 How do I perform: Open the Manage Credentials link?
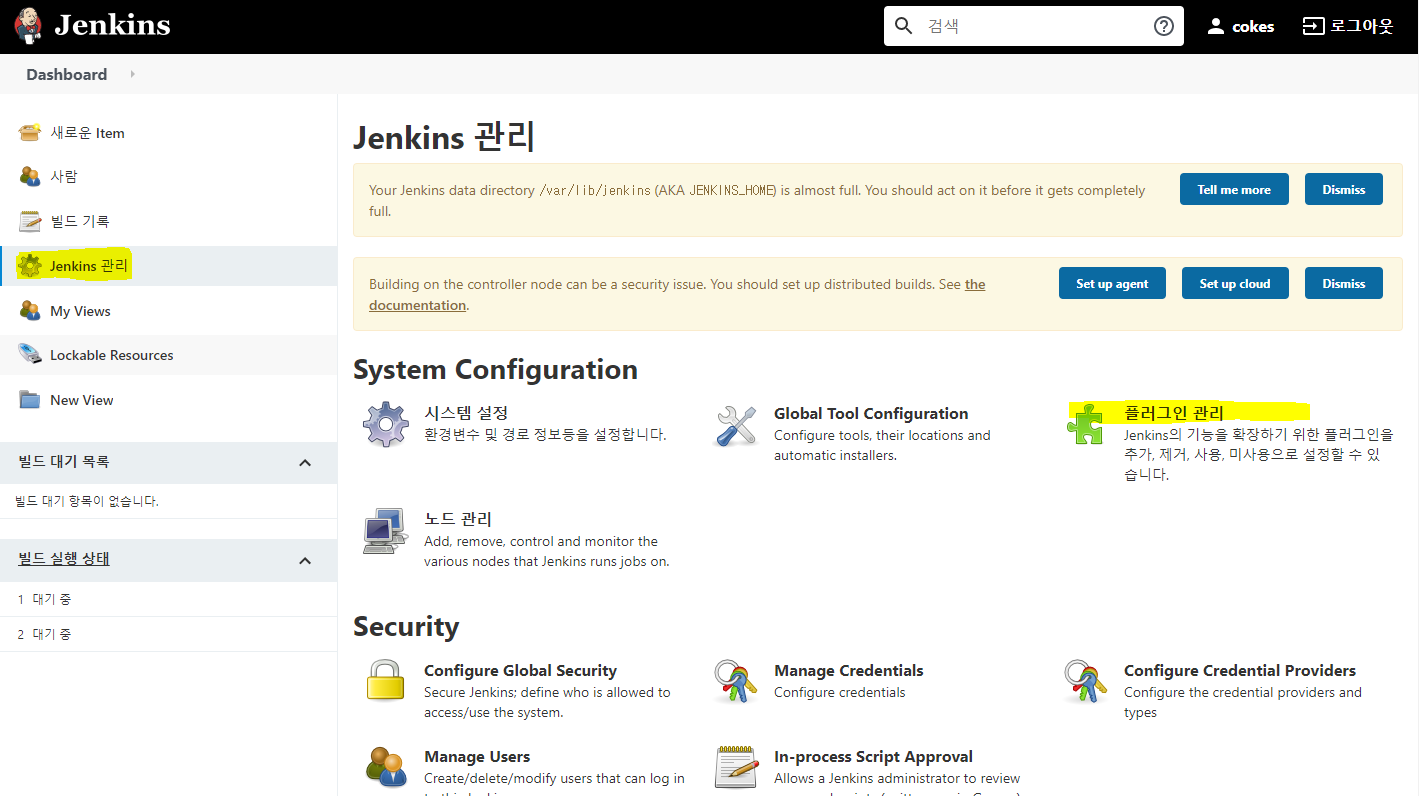pos(848,670)
